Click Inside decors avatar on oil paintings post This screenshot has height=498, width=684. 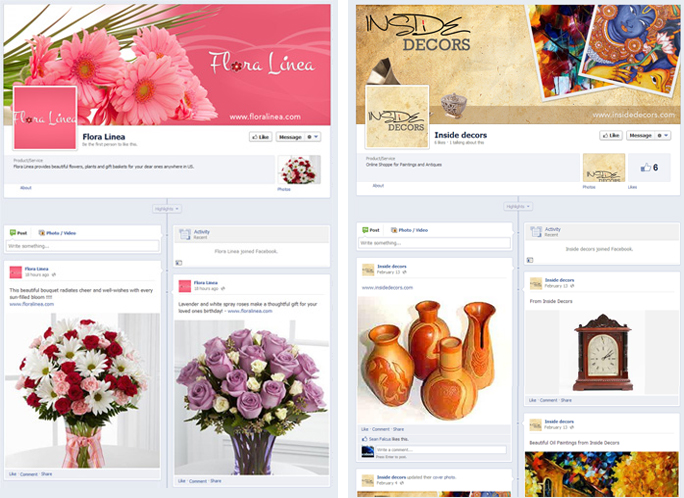click(536, 425)
